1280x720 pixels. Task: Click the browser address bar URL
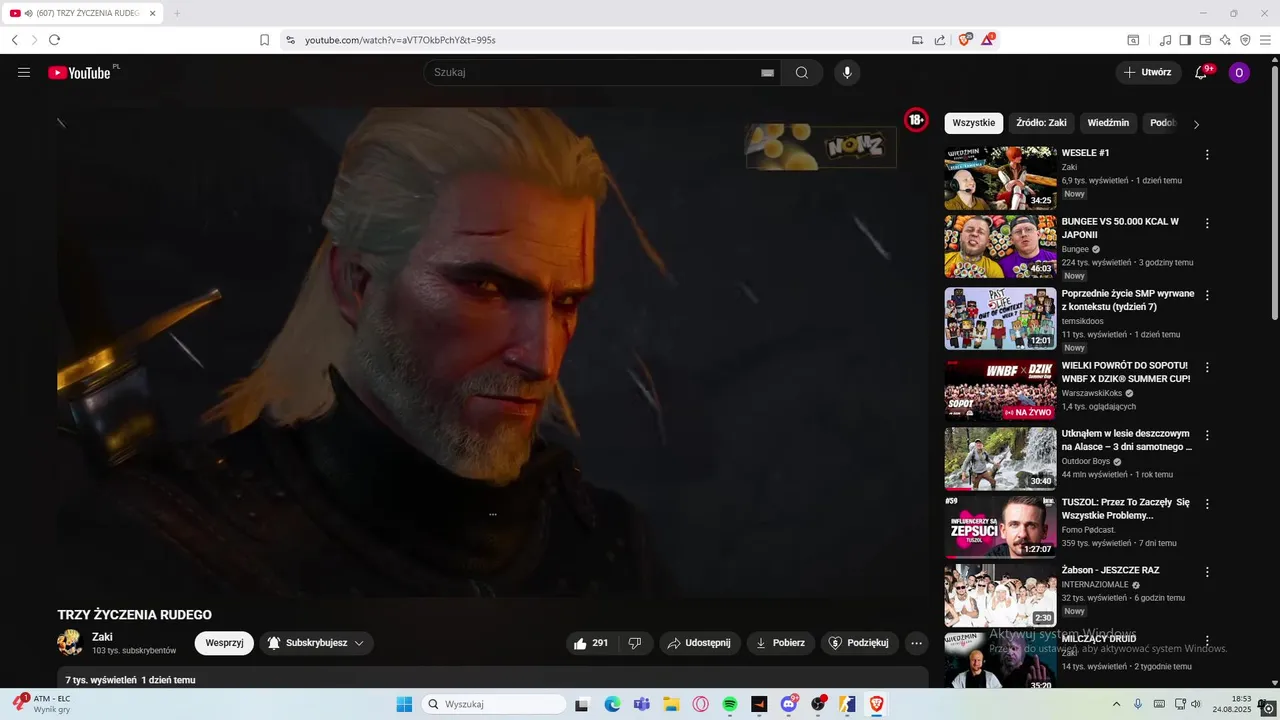click(400, 40)
